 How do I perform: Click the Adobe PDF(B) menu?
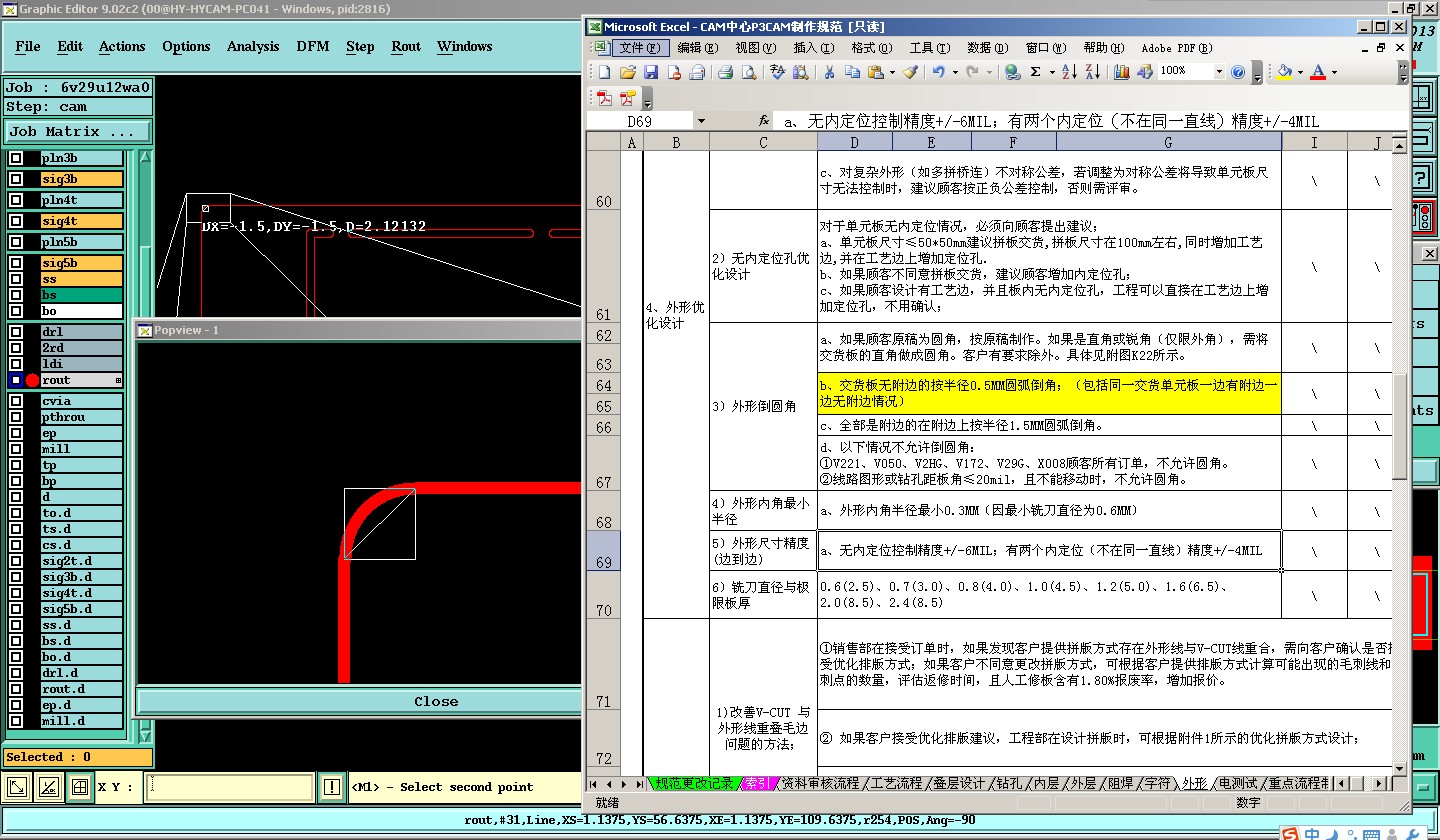coord(1176,48)
